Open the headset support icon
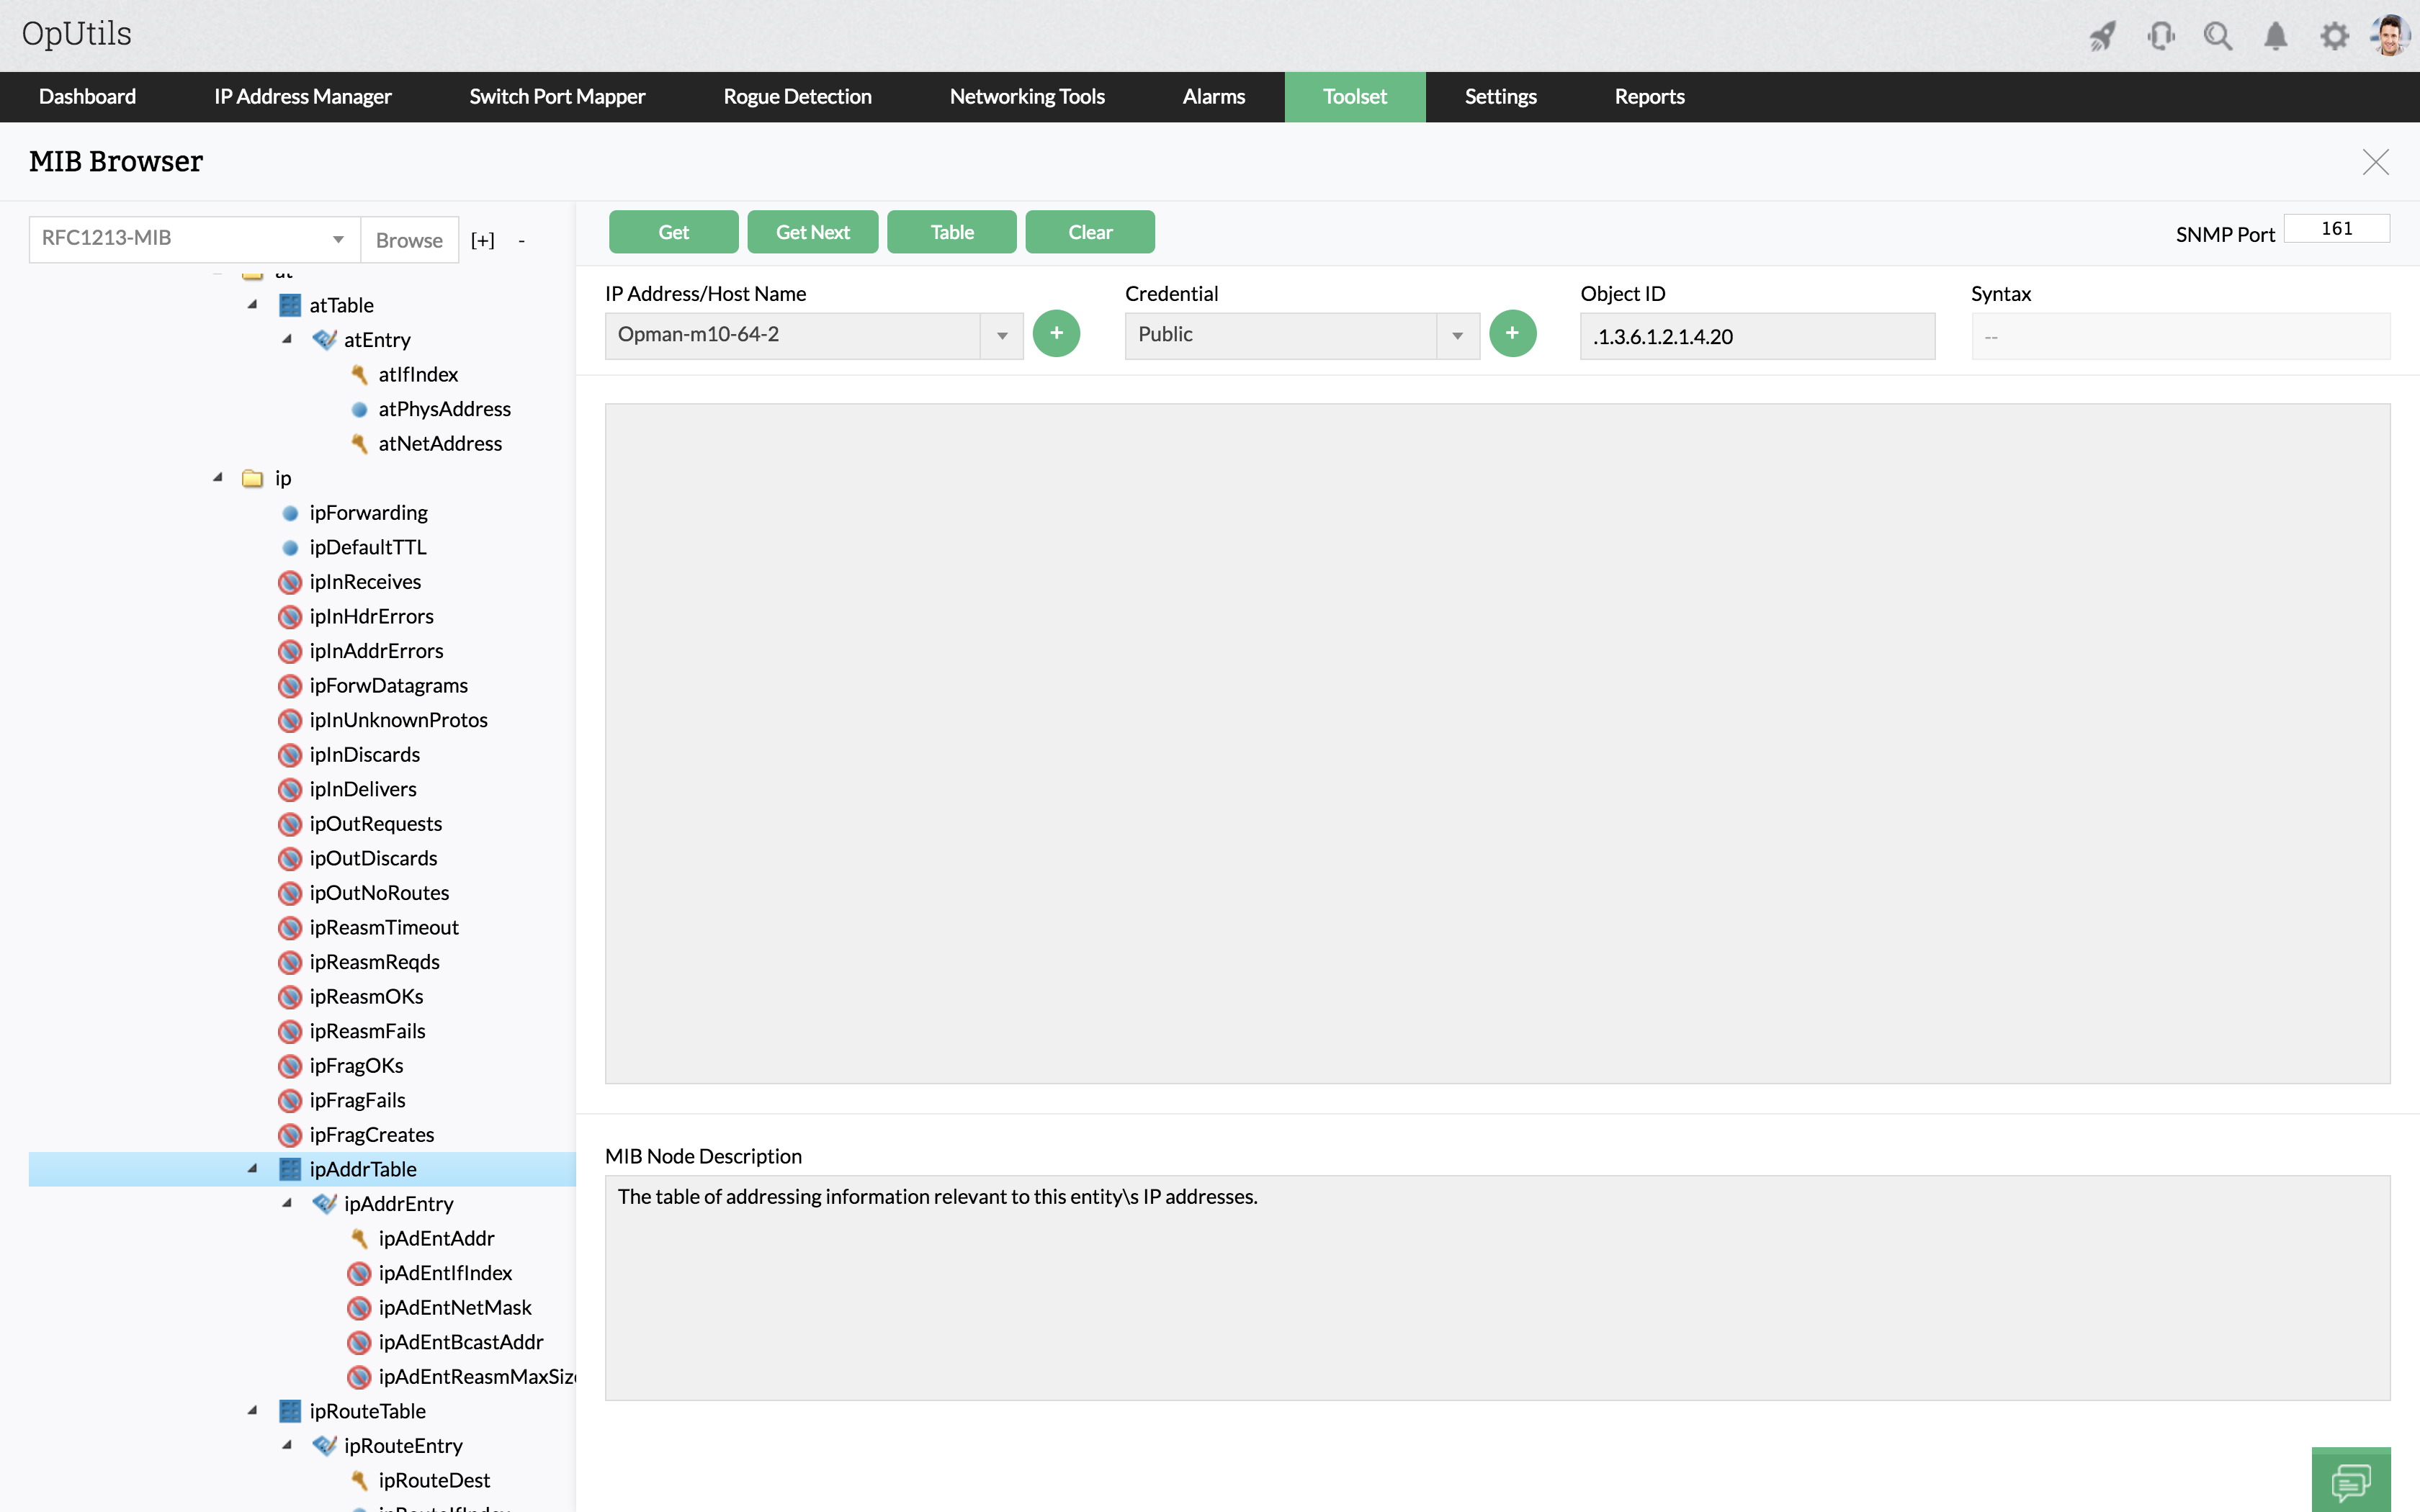Viewport: 2420px width, 1512px height. (2160, 37)
